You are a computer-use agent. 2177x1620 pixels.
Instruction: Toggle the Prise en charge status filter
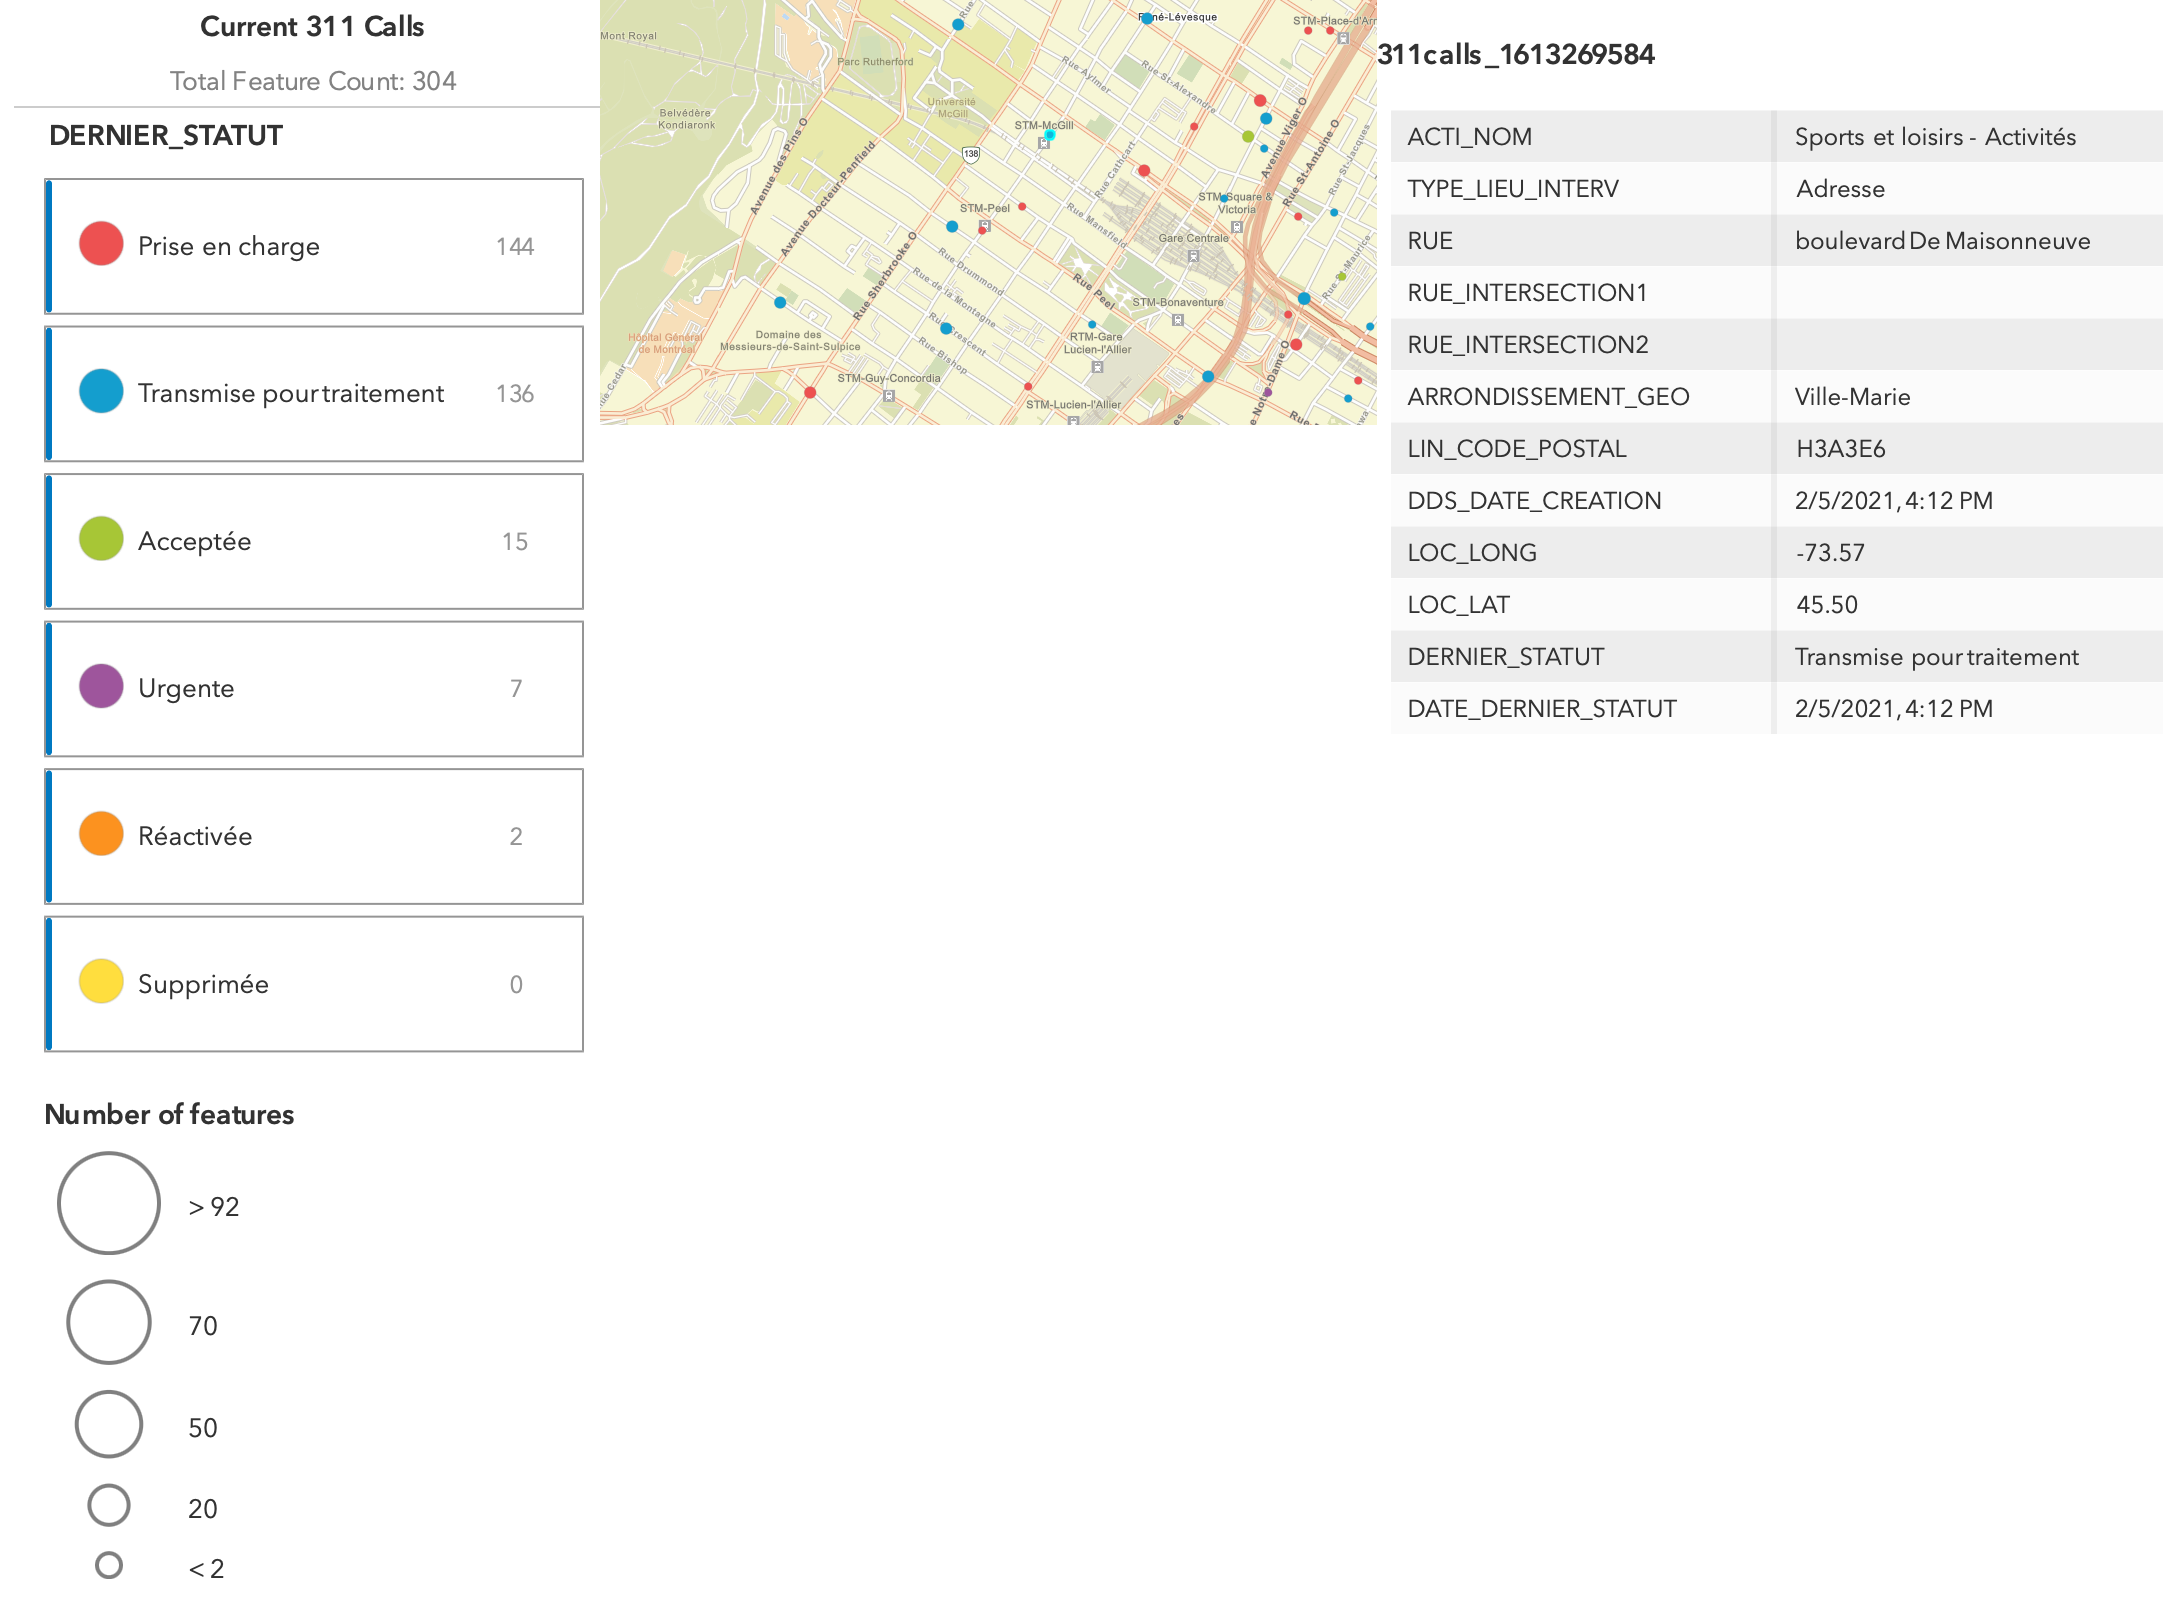click(x=314, y=246)
